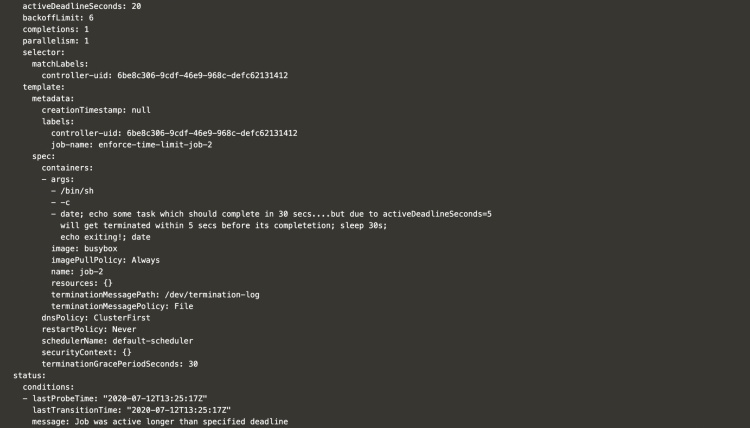Click imagePullPolicy: Always line
Viewport: 750px width, 428px height.
[x=106, y=260]
